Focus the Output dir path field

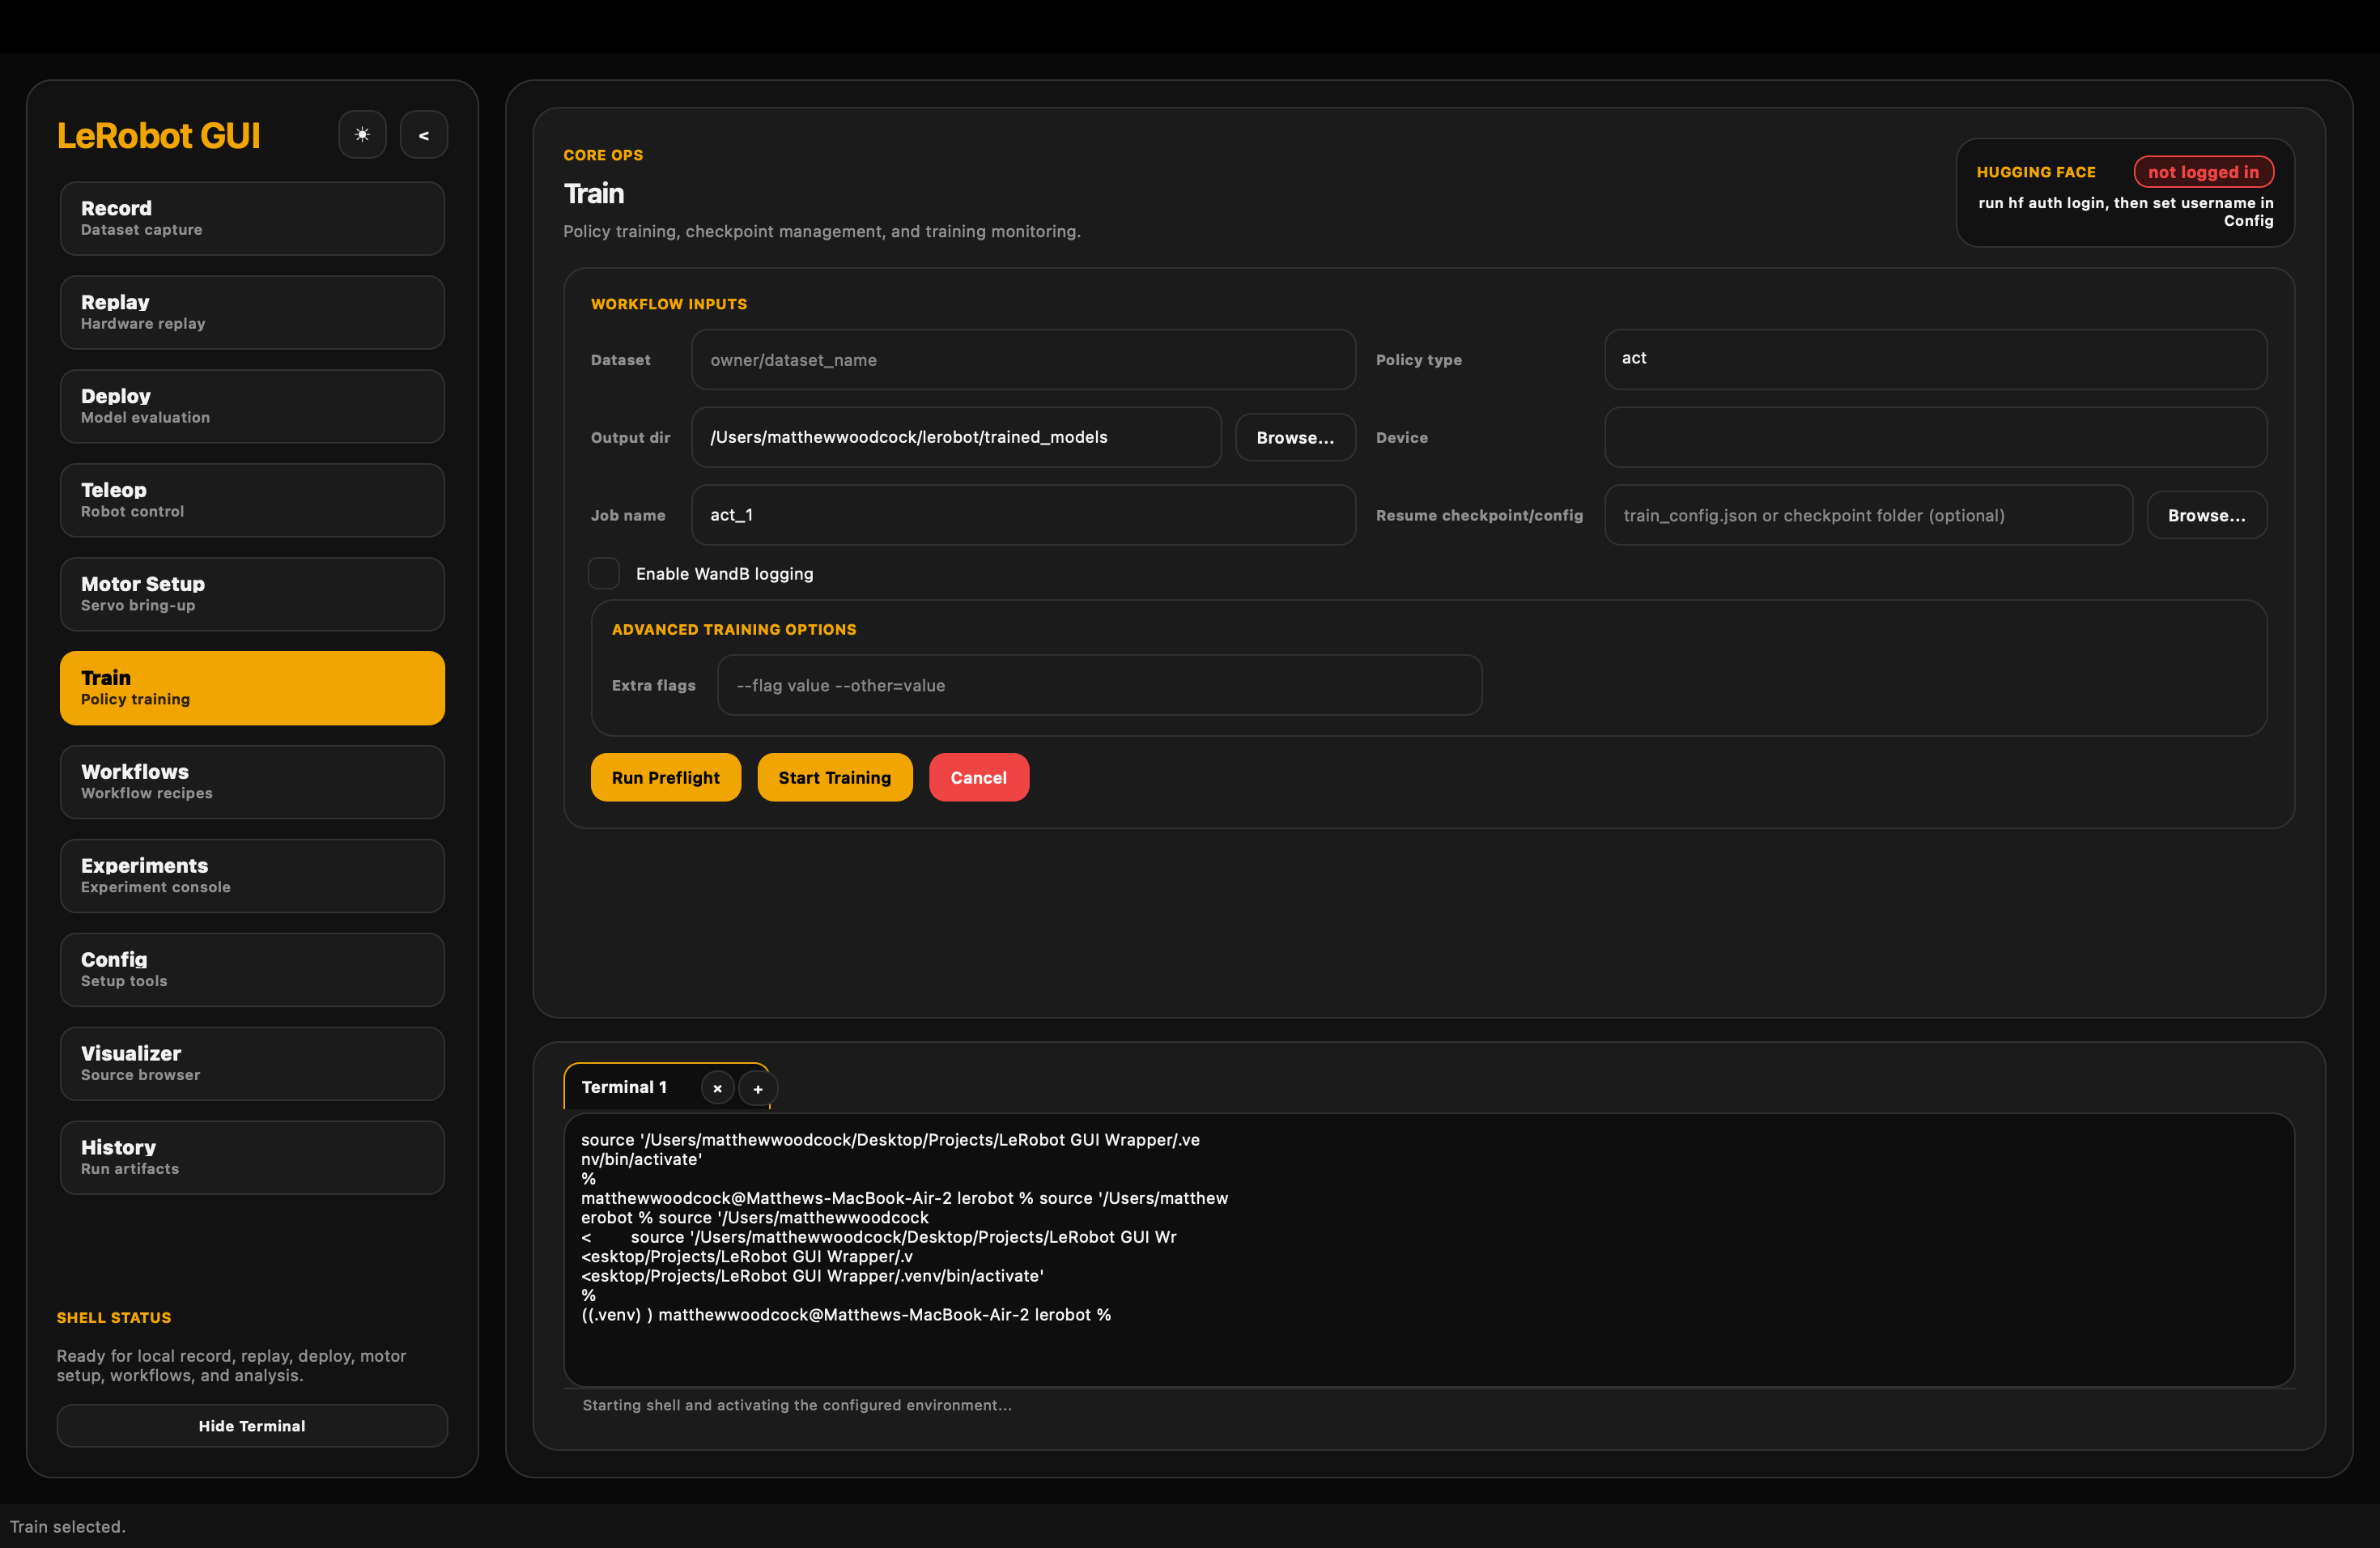(x=956, y=437)
